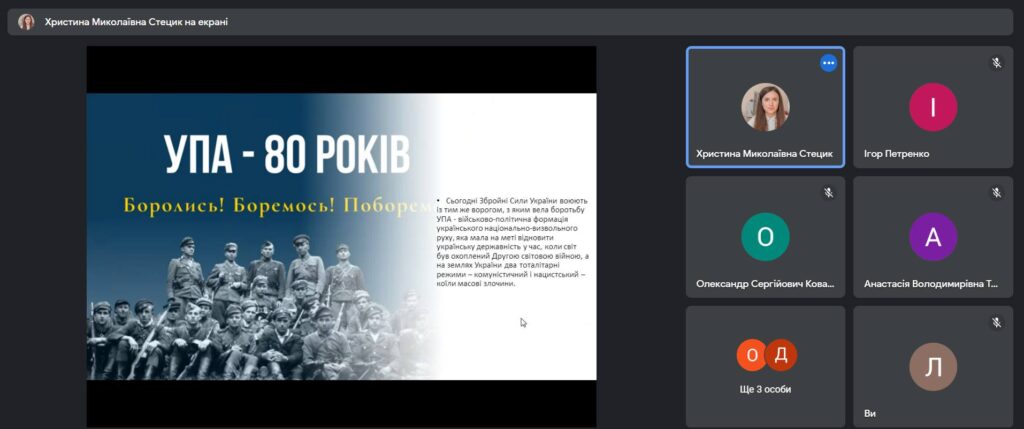Click the green "O" avatar of Олександр
1024x429 pixels.
pyautogui.click(x=765, y=237)
